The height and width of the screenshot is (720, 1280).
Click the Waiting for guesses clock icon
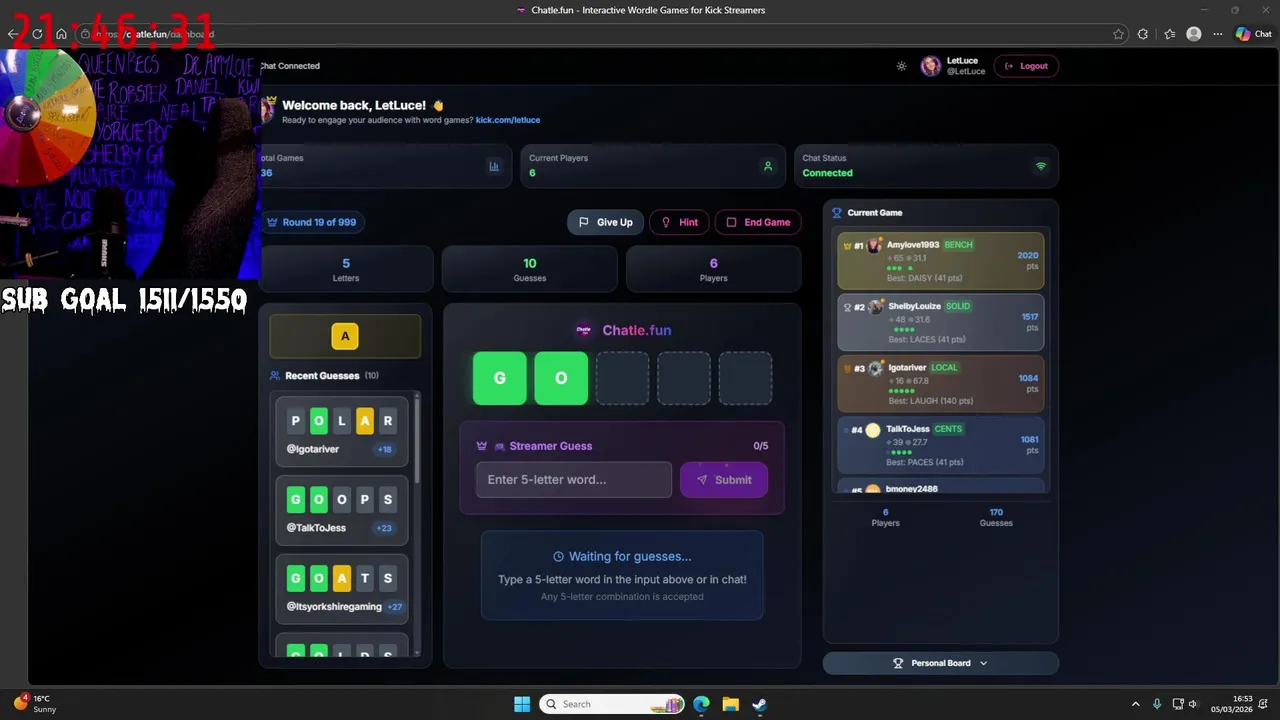pos(558,557)
